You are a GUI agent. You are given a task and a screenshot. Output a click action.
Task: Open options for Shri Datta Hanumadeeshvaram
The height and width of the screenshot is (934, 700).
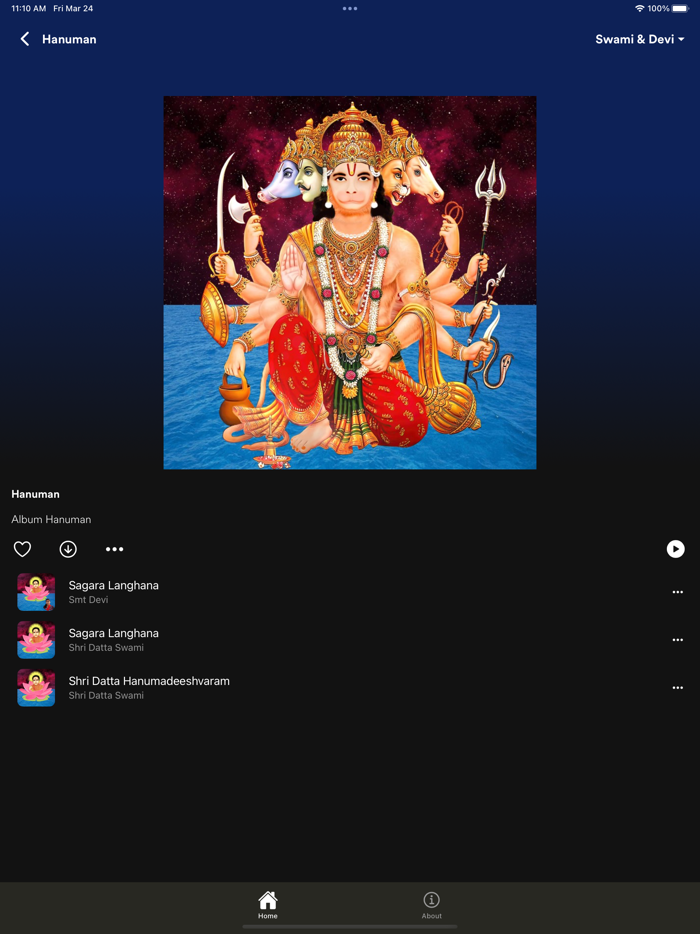tap(677, 687)
